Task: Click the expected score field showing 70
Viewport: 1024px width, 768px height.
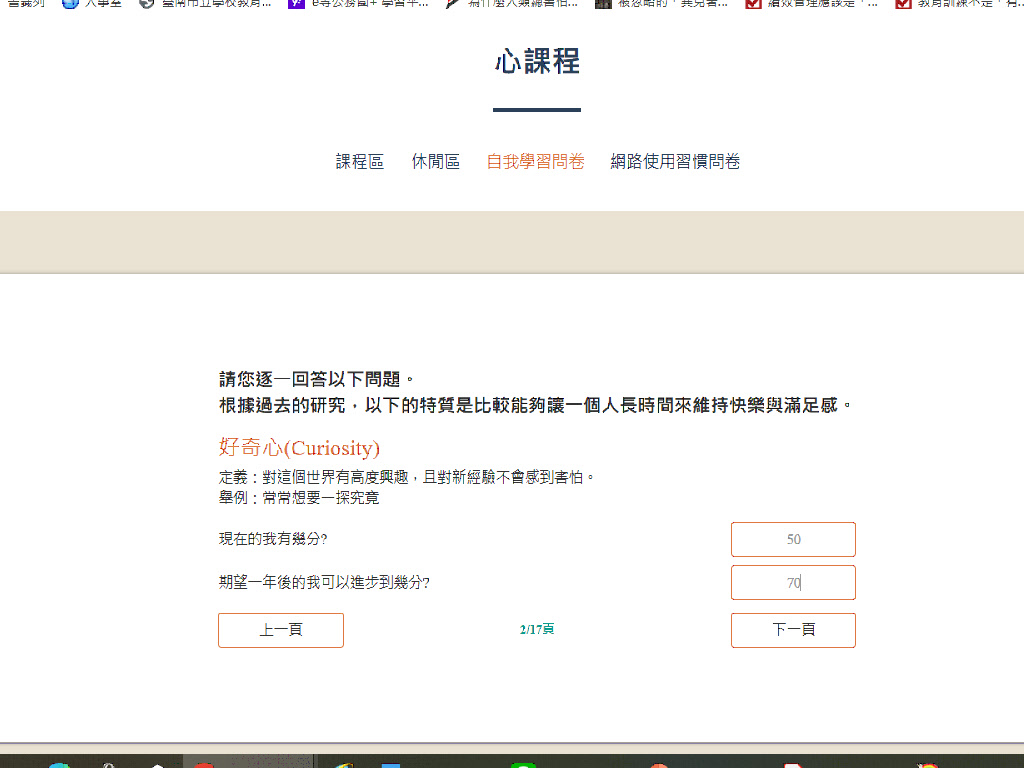Action: [793, 582]
